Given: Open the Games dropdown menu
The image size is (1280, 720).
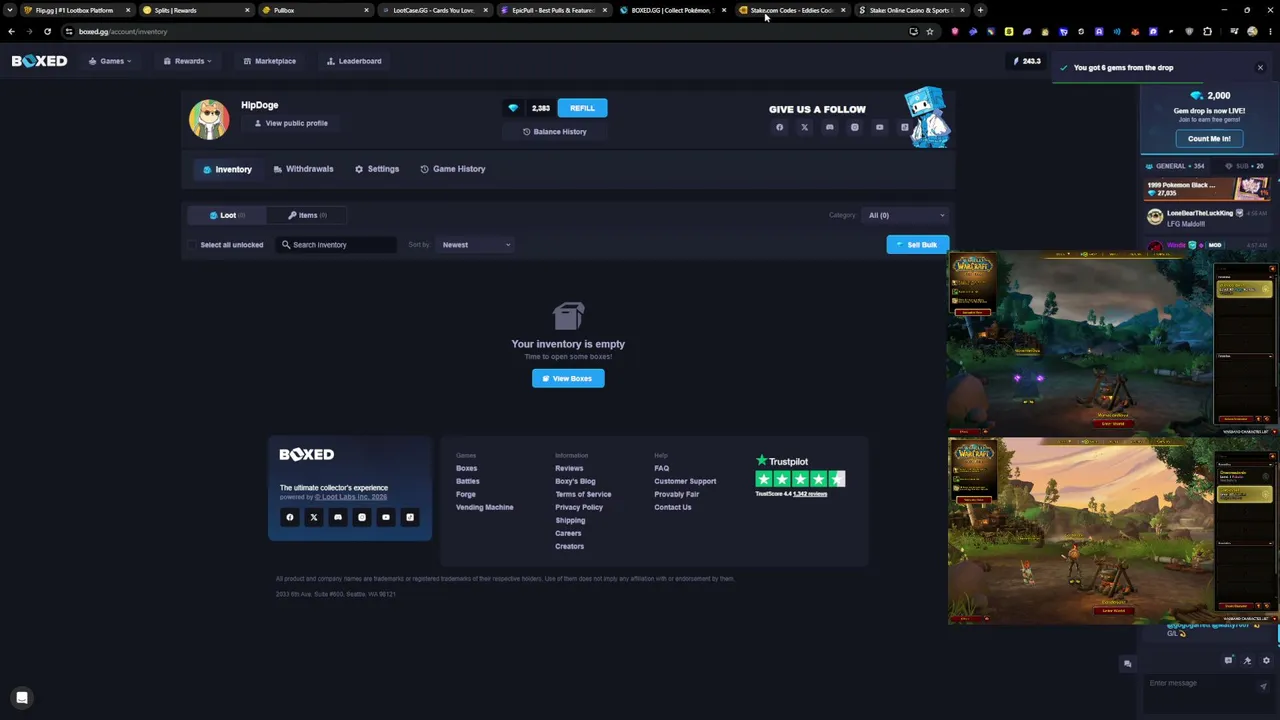Looking at the screenshot, I should (110, 61).
